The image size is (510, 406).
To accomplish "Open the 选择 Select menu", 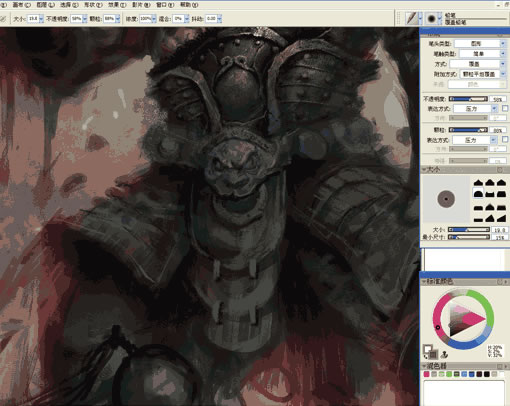I will pyautogui.click(x=69, y=5).
